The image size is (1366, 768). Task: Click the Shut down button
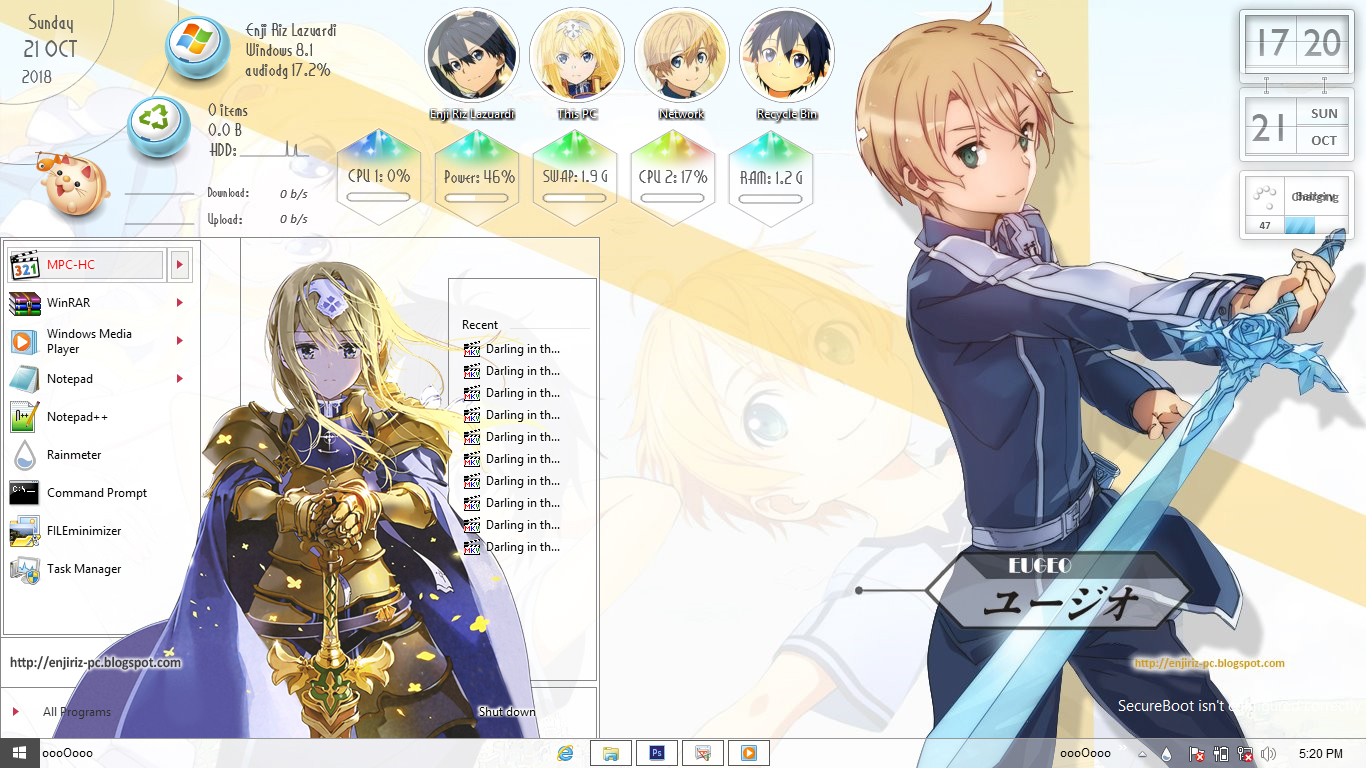tap(507, 712)
